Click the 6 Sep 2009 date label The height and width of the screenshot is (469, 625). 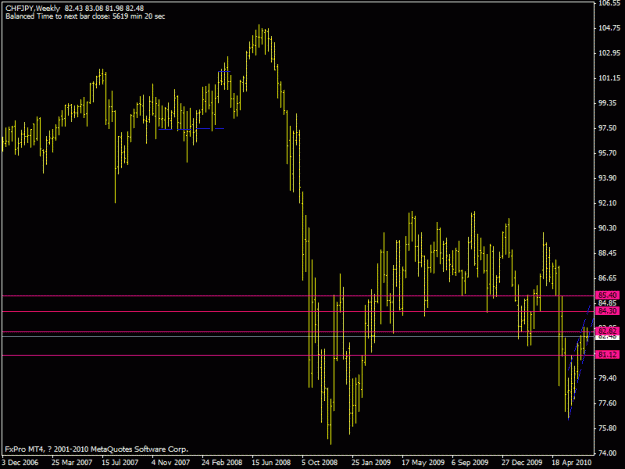(x=470, y=462)
